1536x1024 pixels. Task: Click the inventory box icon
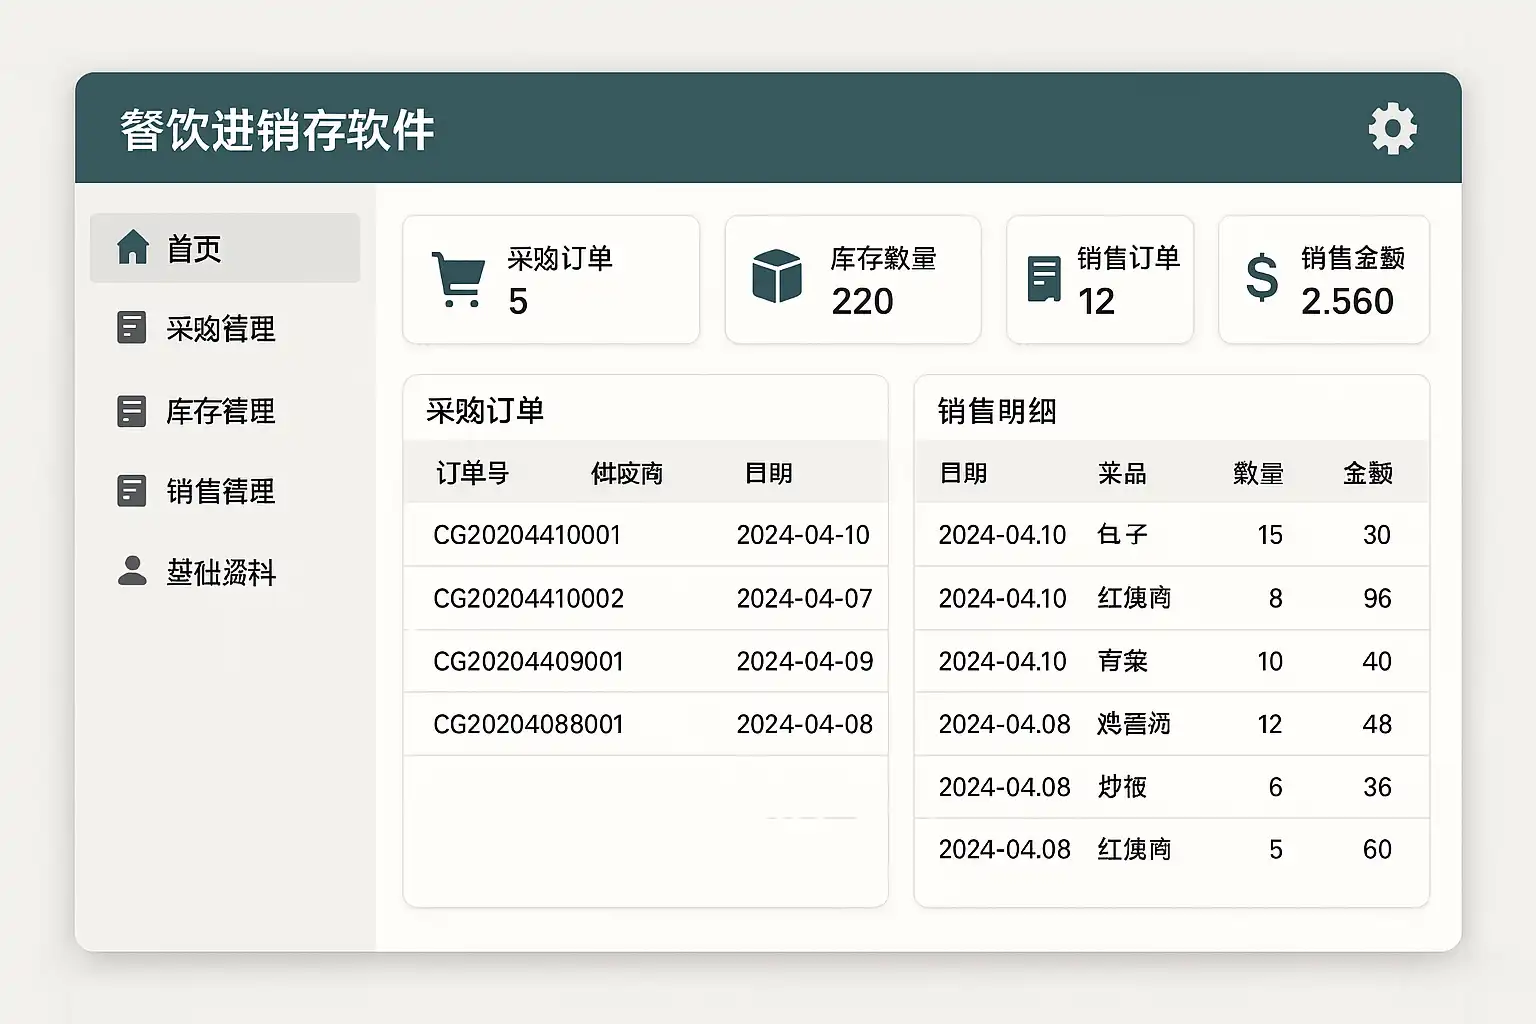[x=777, y=276]
